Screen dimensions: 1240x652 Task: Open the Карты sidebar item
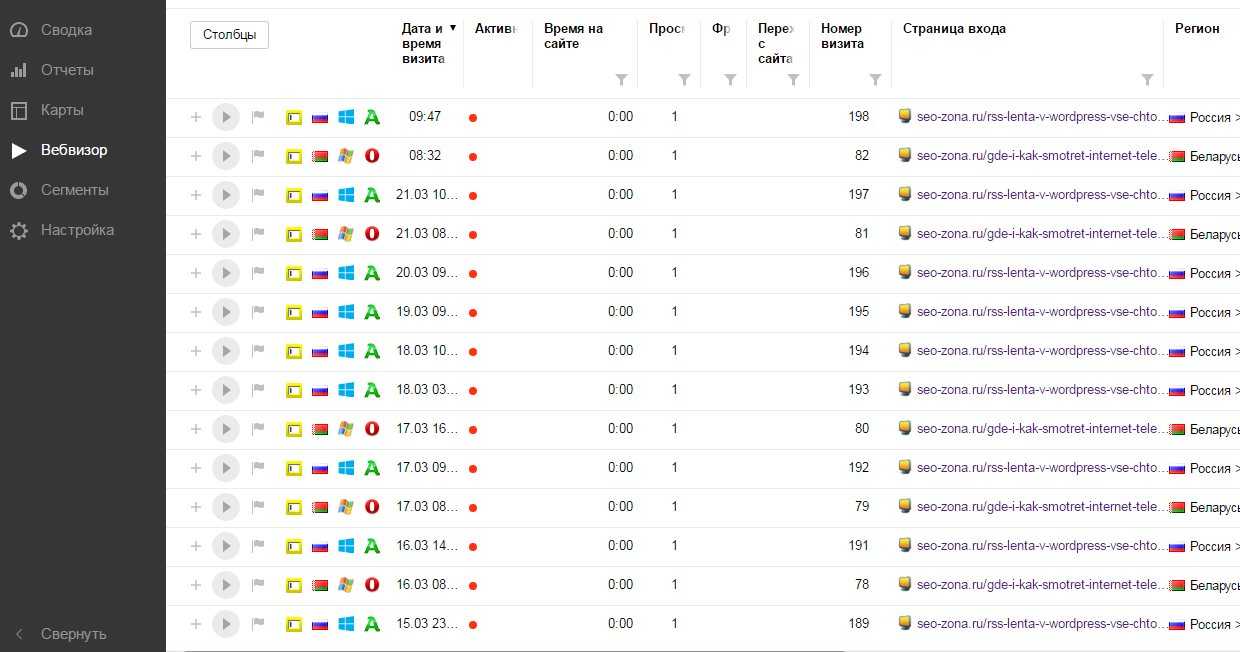pos(62,110)
